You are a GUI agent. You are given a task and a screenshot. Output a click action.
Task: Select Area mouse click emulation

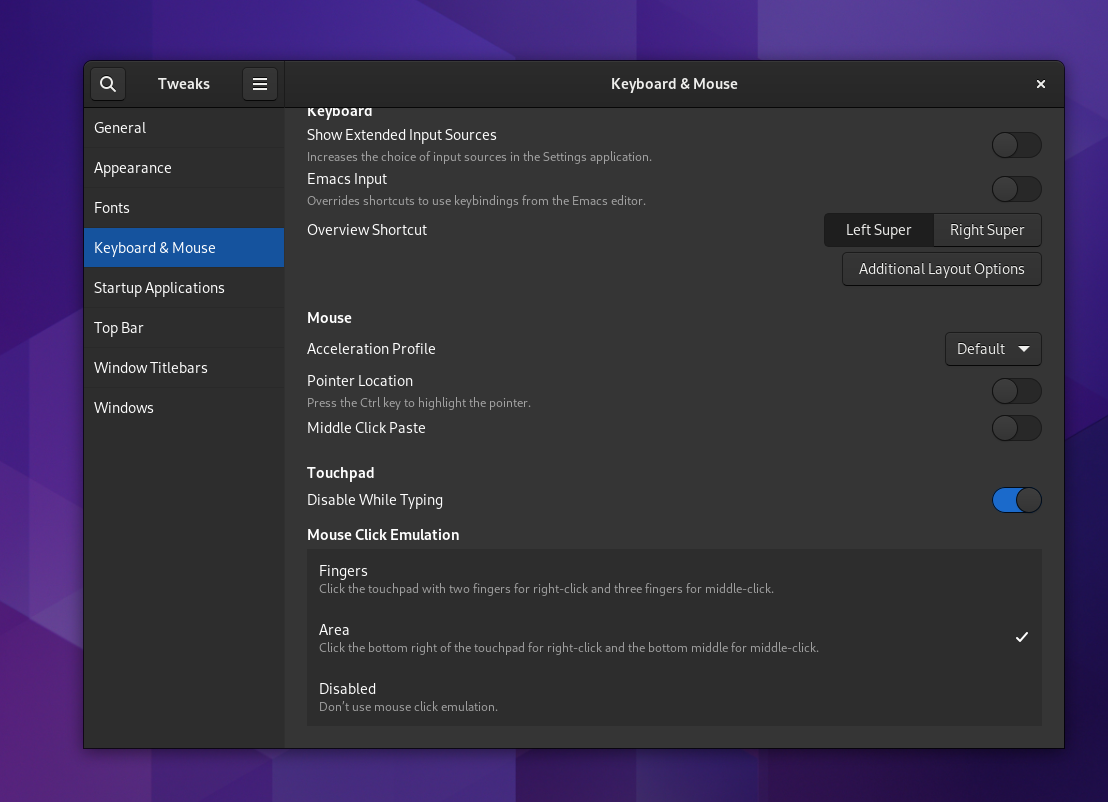(x=674, y=637)
